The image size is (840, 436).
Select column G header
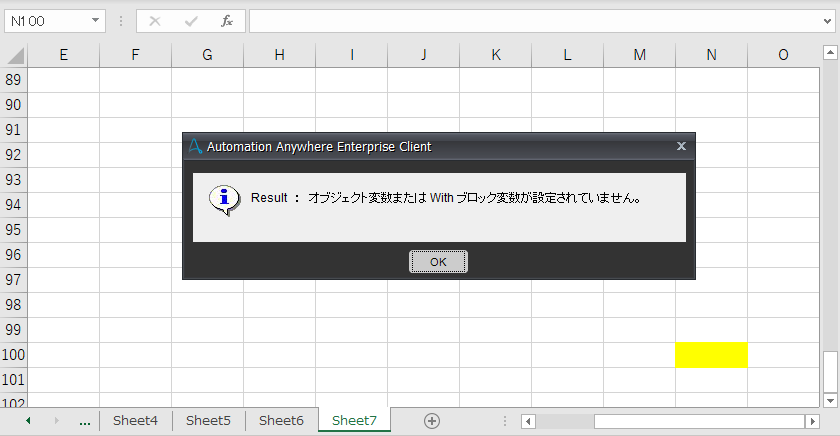tap(207, 55)
